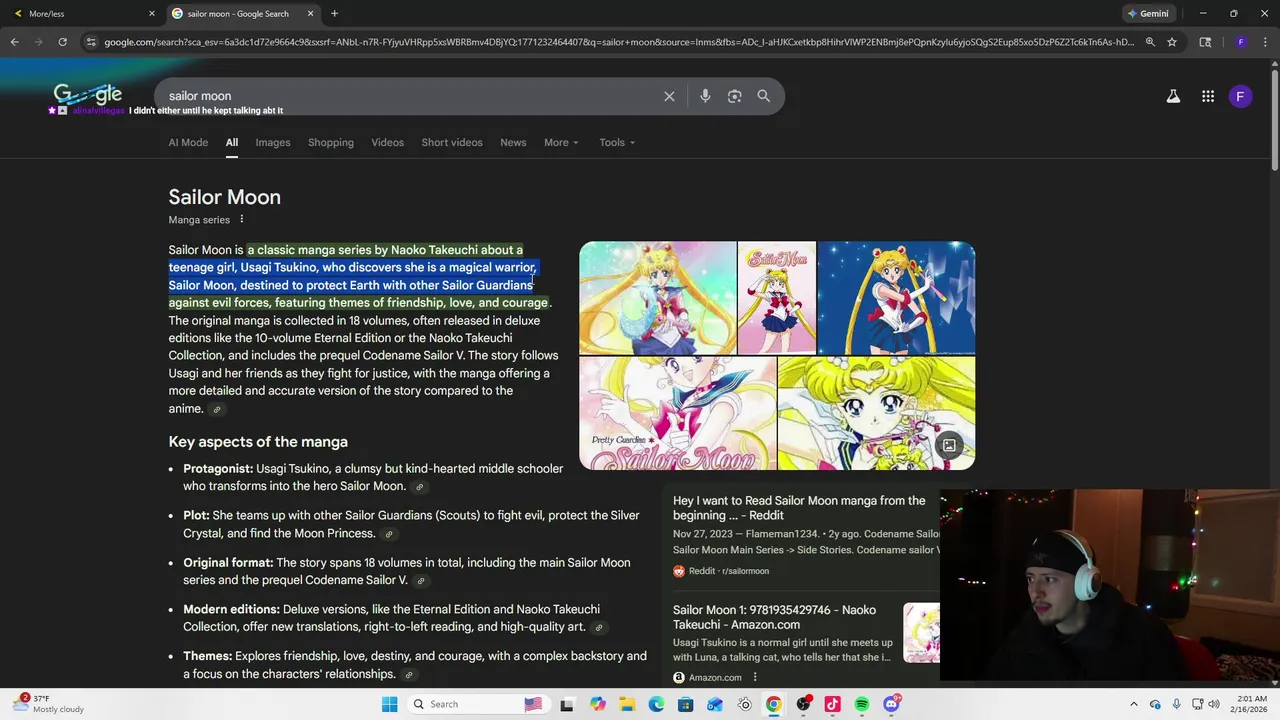Open the Reddit Sailor Moon manga result
Screen dimensions: 1280x720
pos(799,508)
